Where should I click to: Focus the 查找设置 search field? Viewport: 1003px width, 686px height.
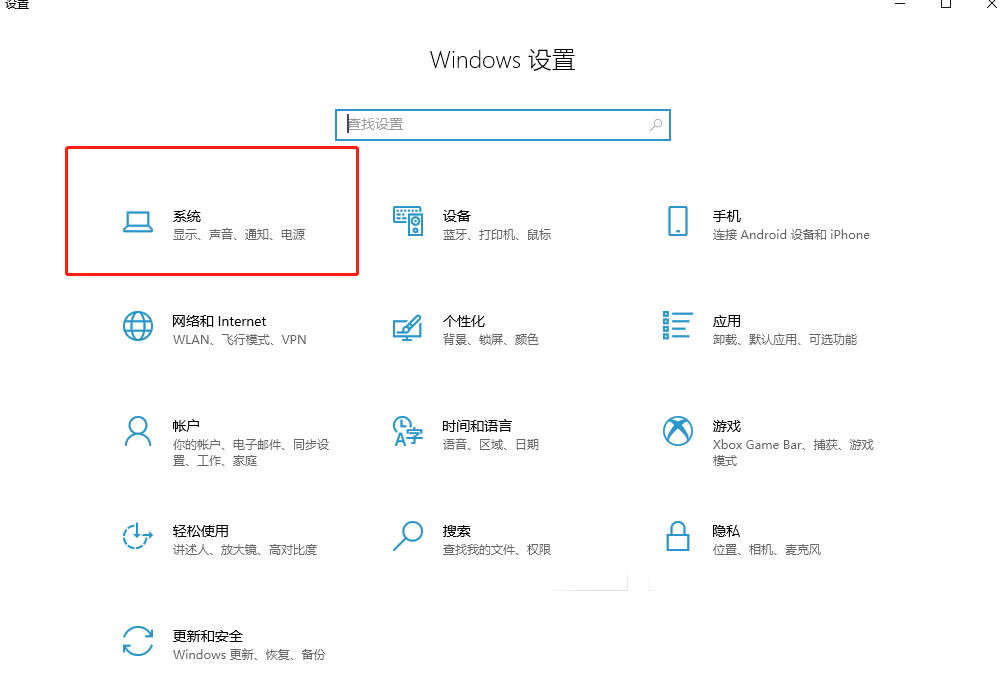pos(503,125)
